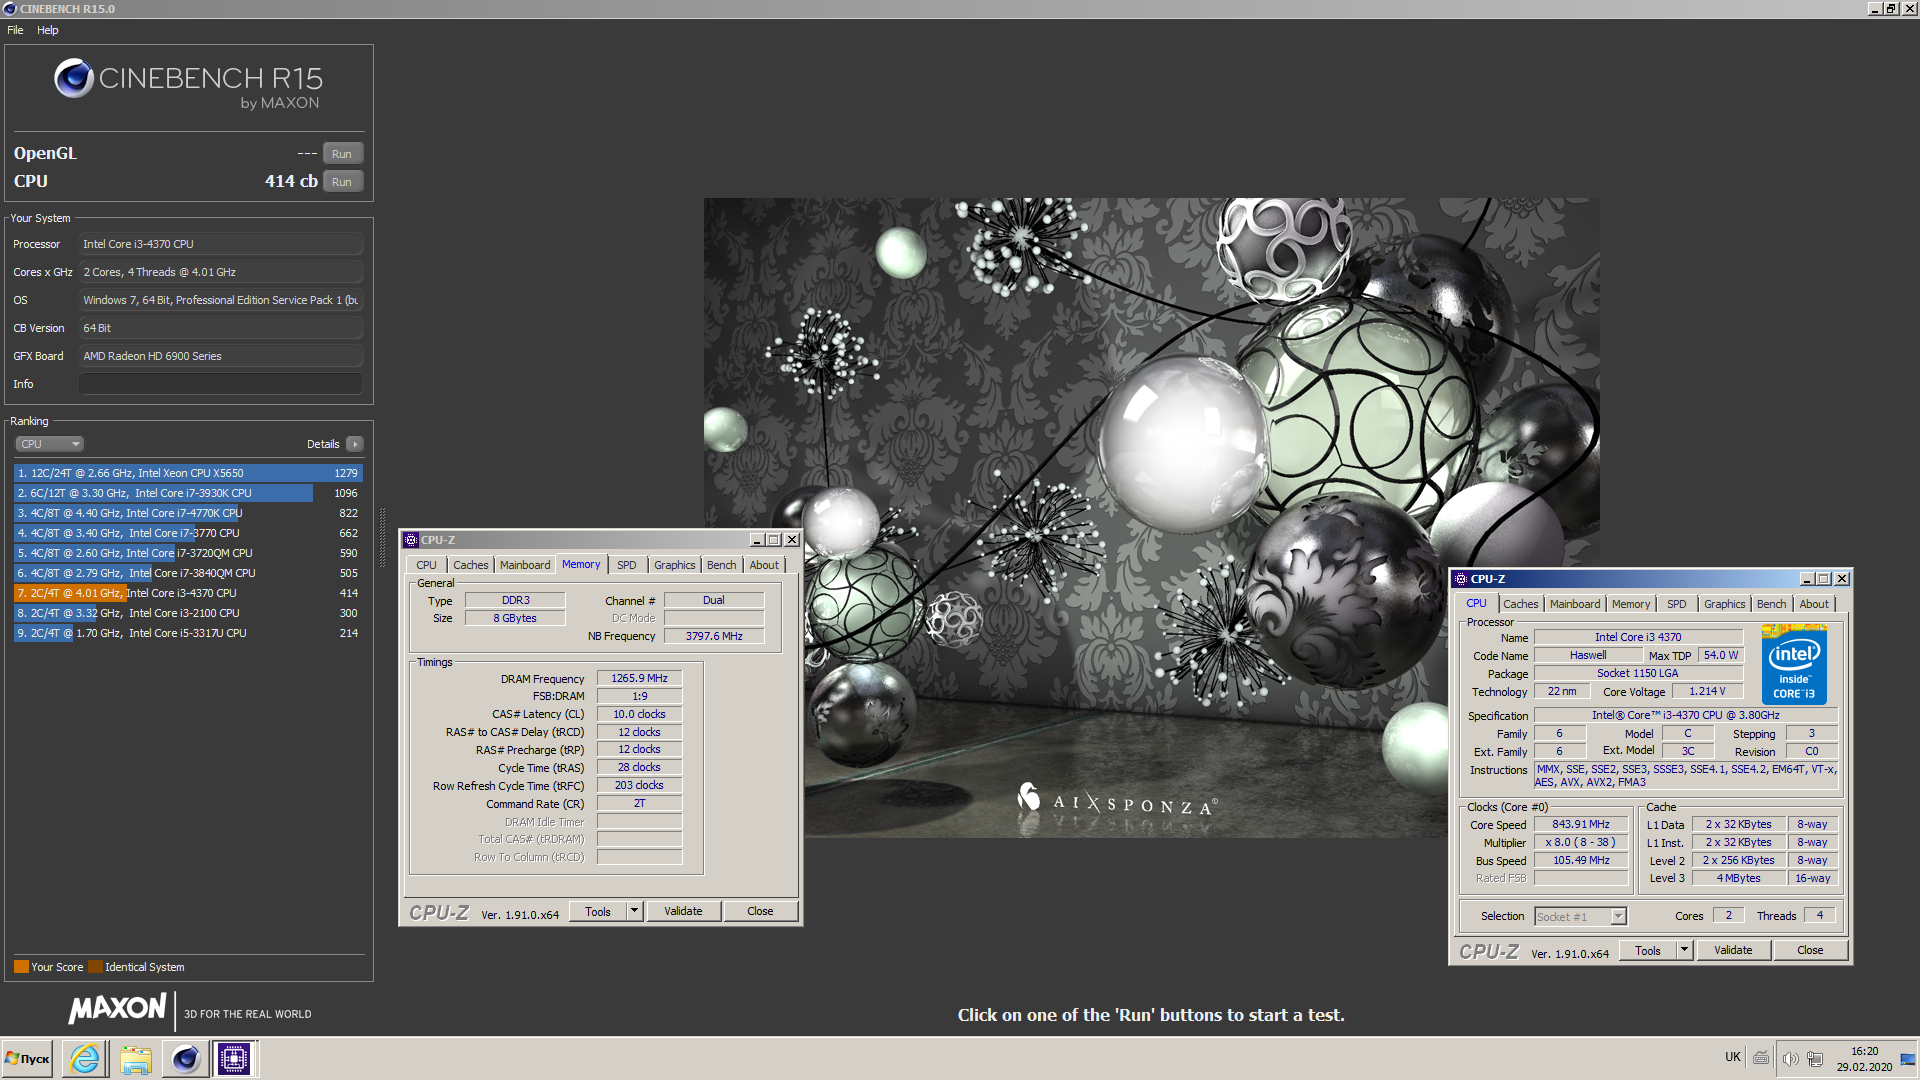The height and width of the screenshot is (1080, 1920).
Task: Select ranking entry Core i5-3317U CPU
Action: (x=188, y=633)
